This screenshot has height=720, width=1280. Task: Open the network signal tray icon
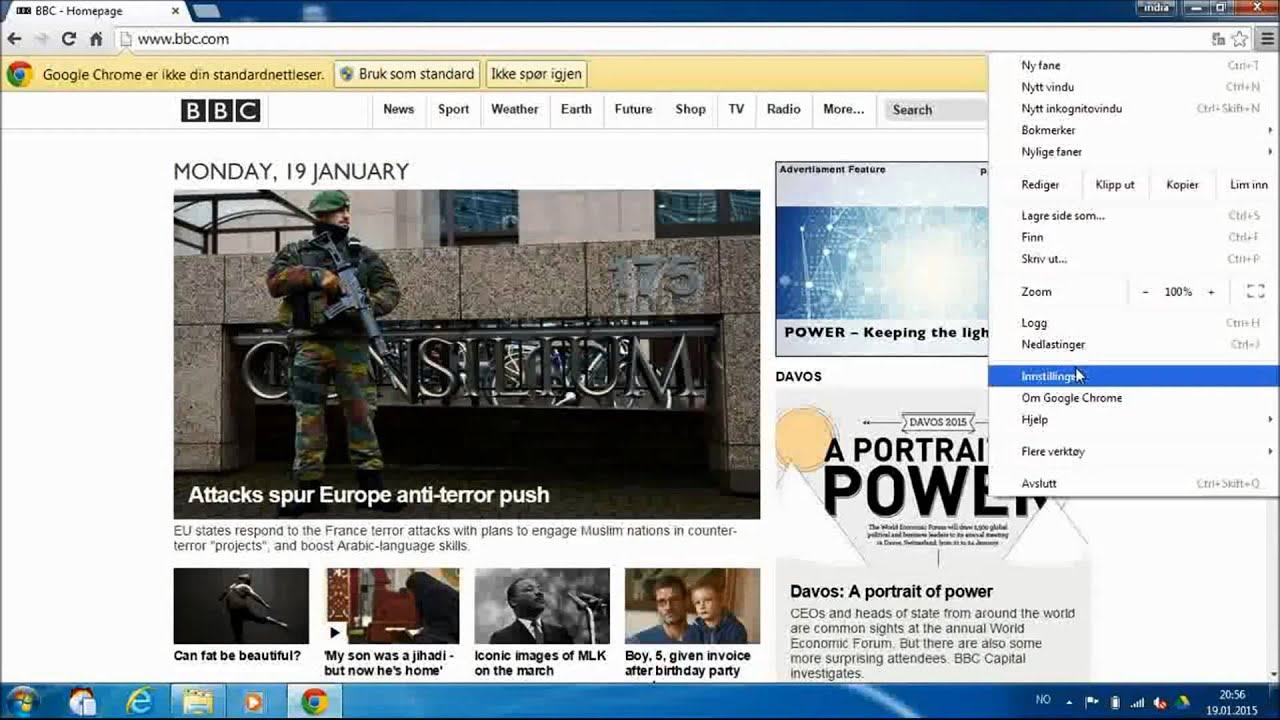[x=1139, y=702]
